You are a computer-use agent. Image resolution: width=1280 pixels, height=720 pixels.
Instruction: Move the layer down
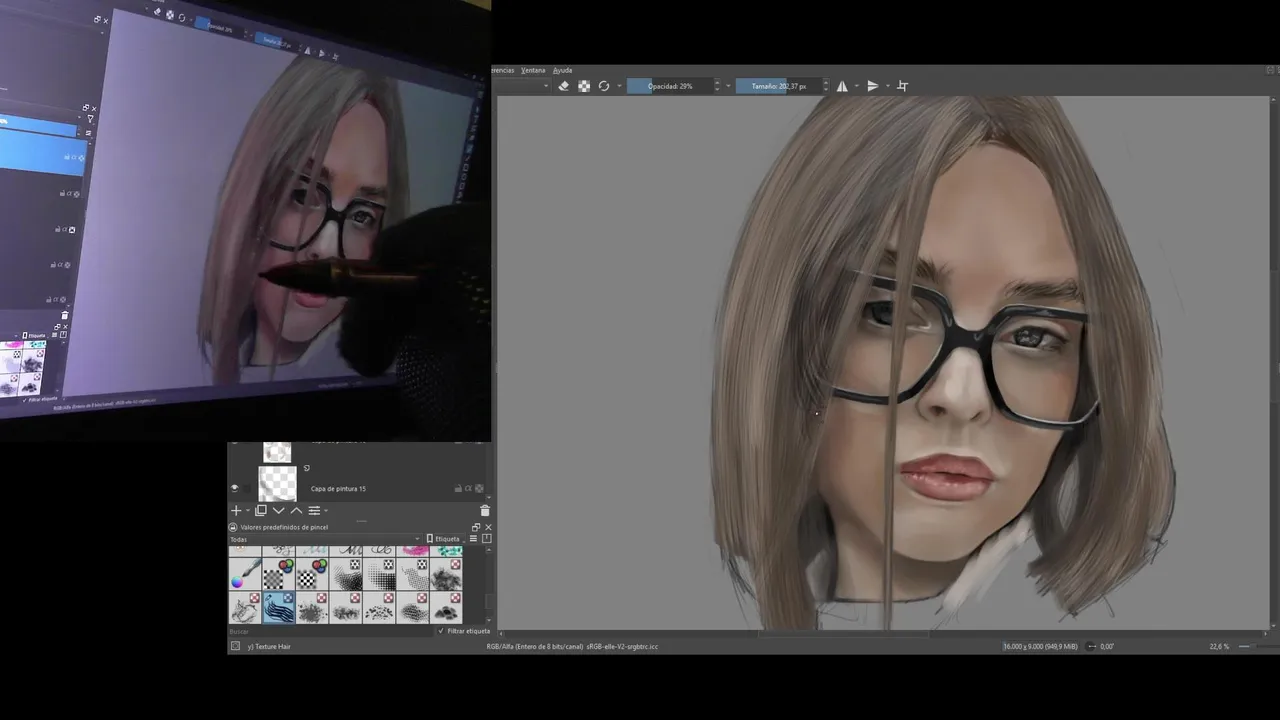(x=279, y=510)
